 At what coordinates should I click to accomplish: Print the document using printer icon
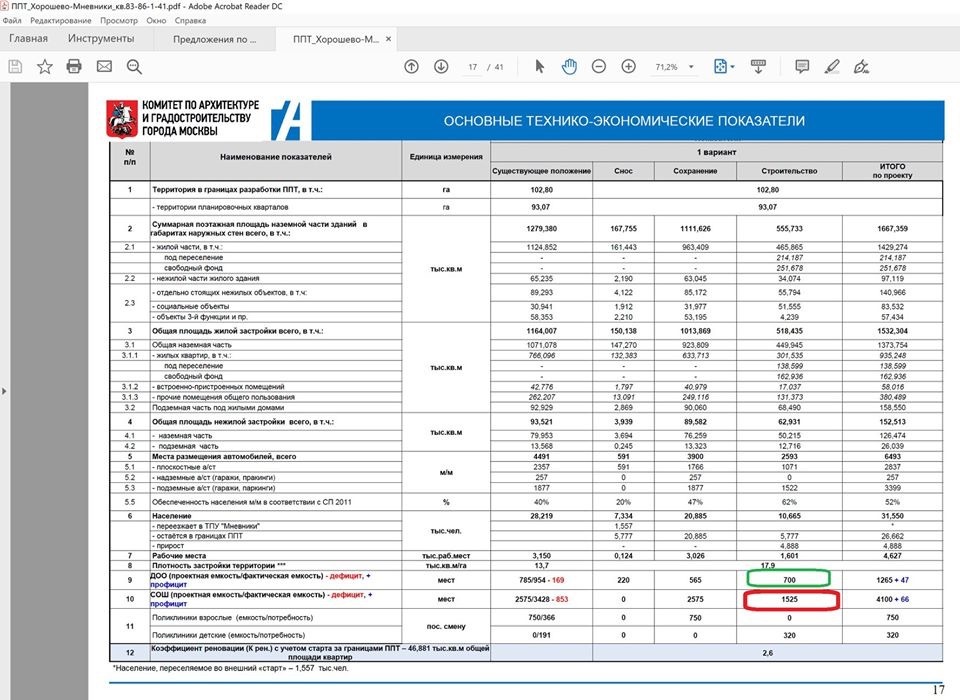coord(74,66)
